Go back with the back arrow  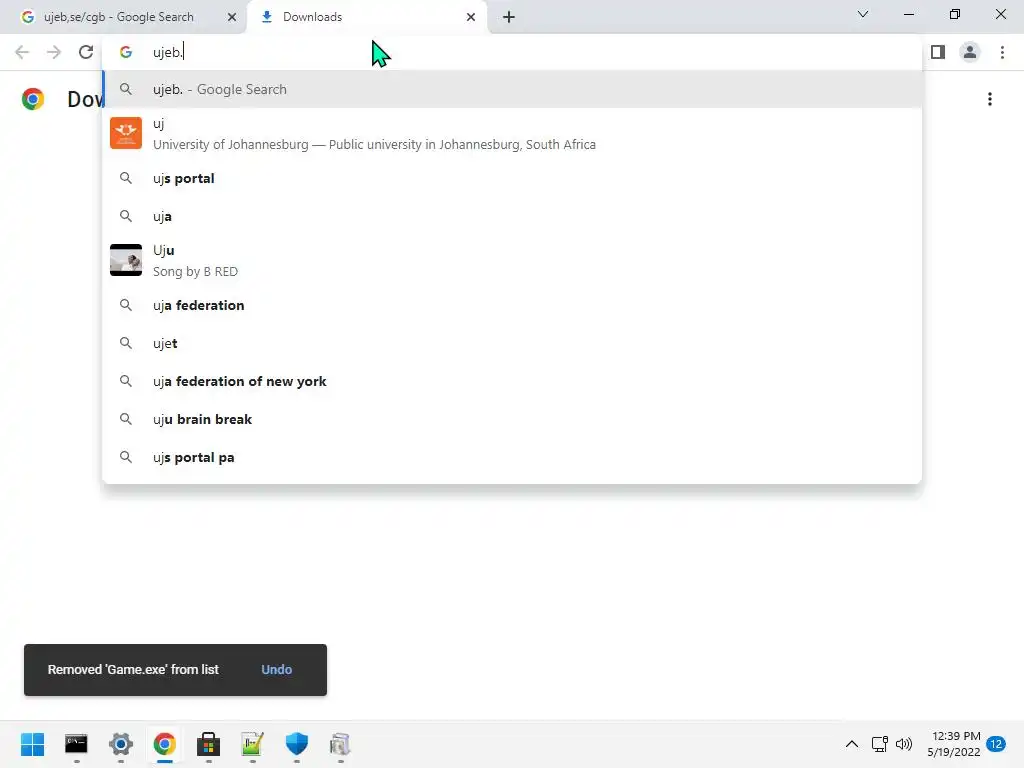tap(22, 52)
